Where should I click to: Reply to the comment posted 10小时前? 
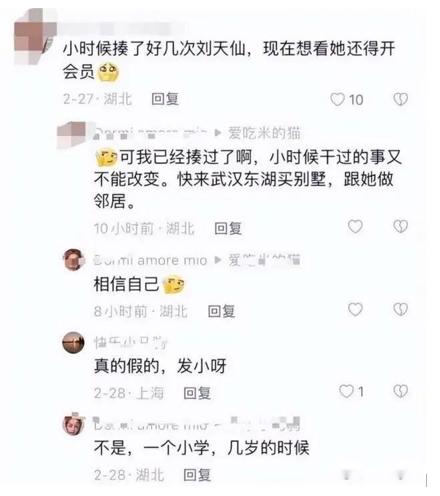click(228, 228)
